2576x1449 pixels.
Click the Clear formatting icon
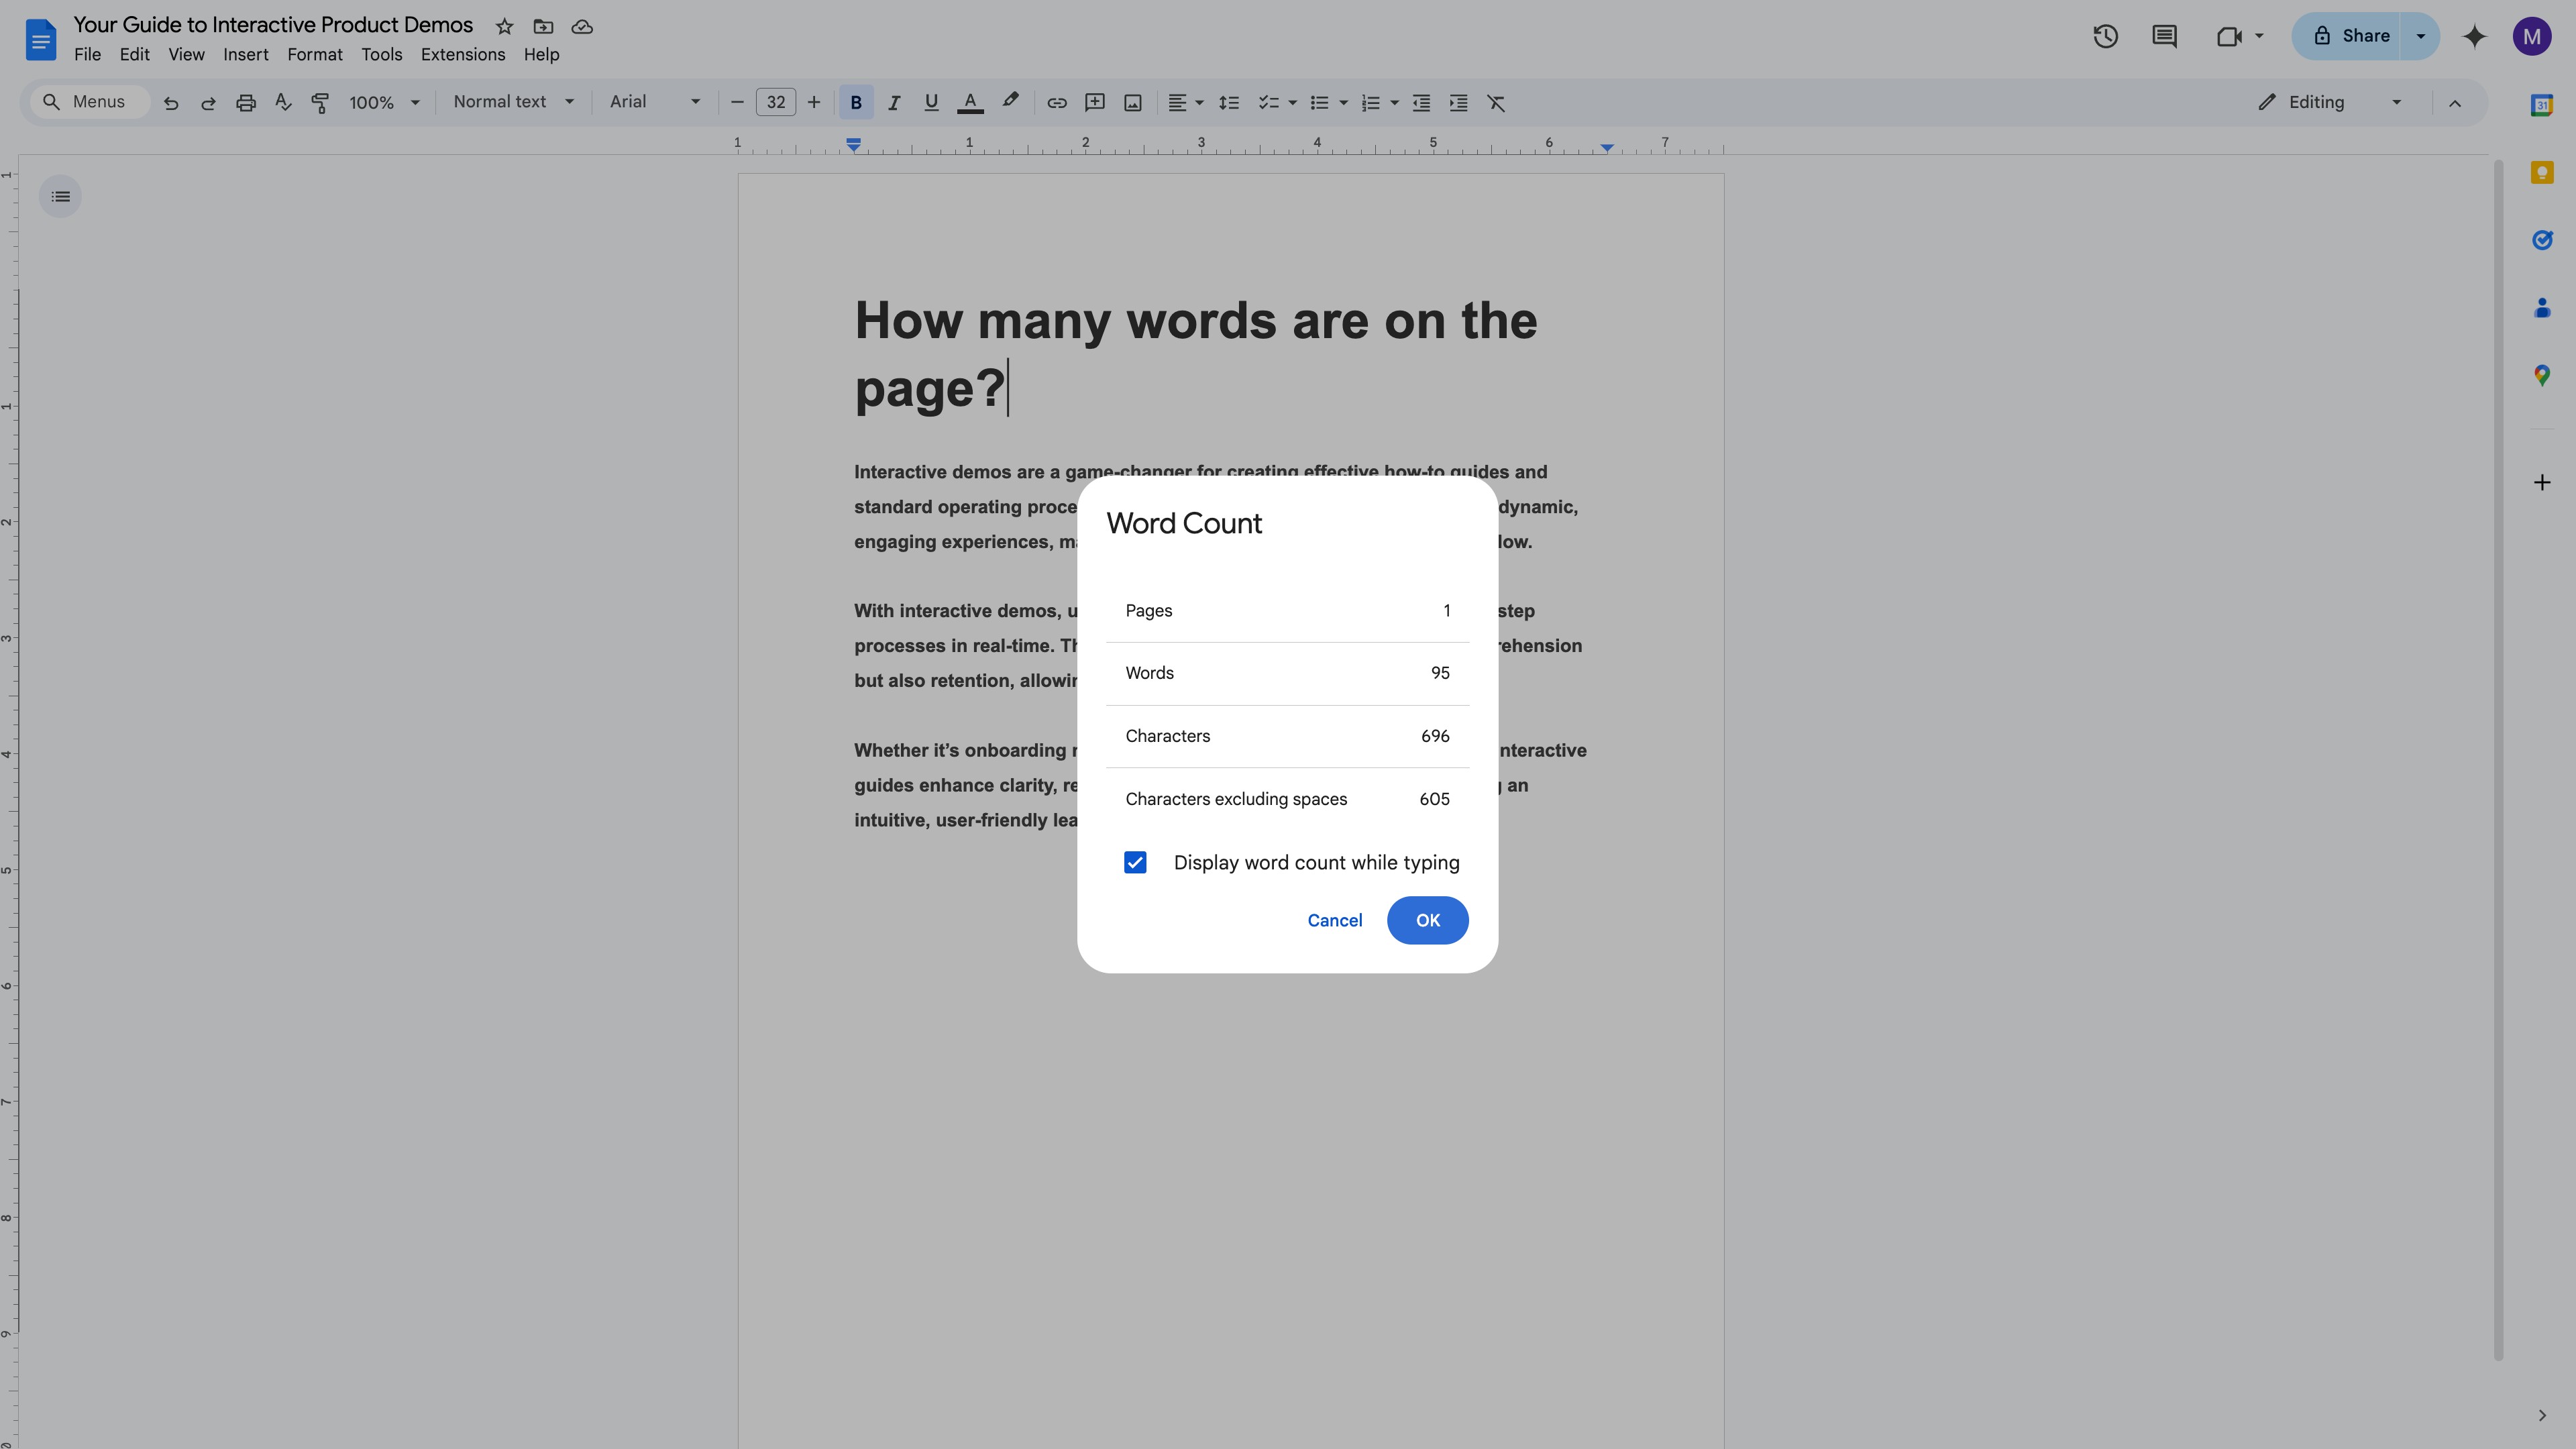coord(1496,103)
